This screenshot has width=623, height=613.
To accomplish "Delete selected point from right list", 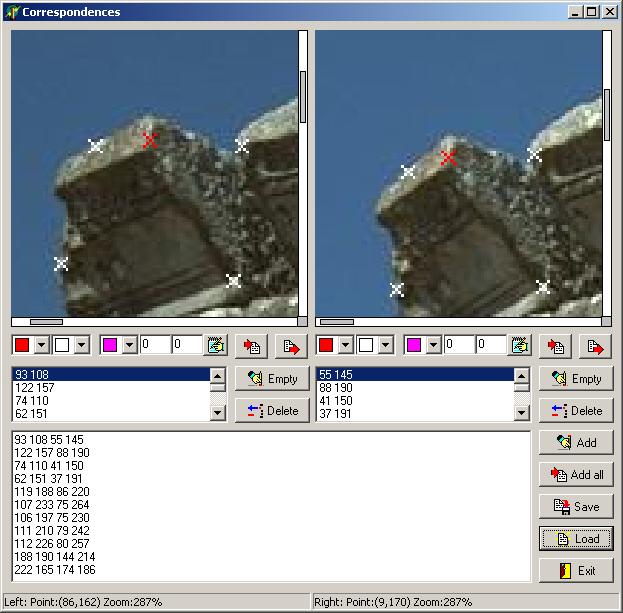I will [x=576, y=410].
